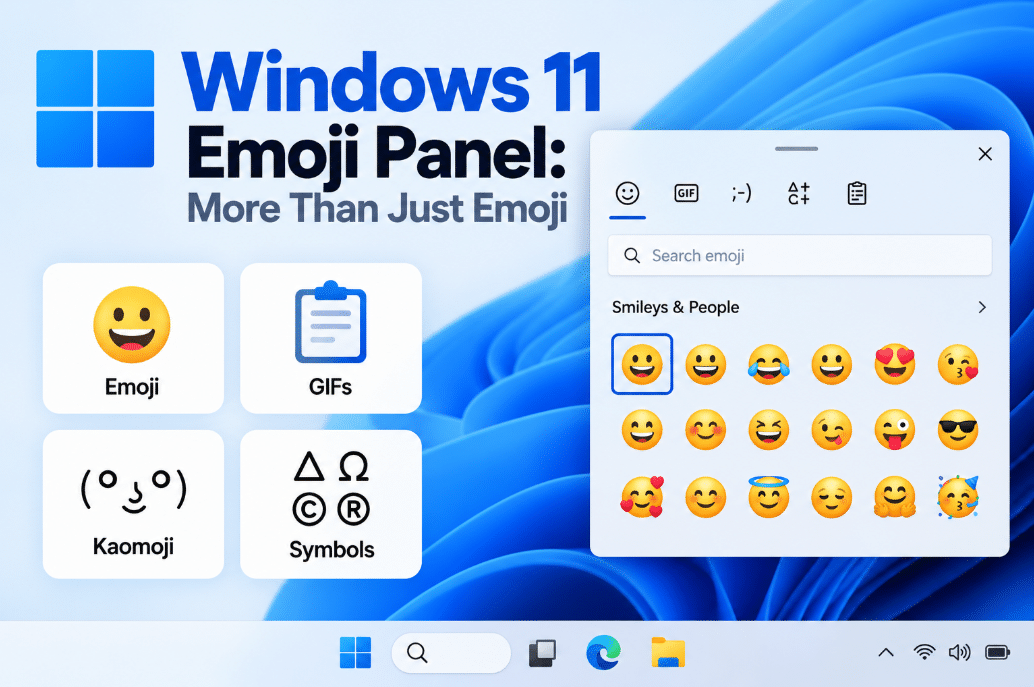This screenshot has width=1034, height=687.
Task: Expand Smileys & People with the chevron
Action: pyautogui.click(x=982, y=307)
